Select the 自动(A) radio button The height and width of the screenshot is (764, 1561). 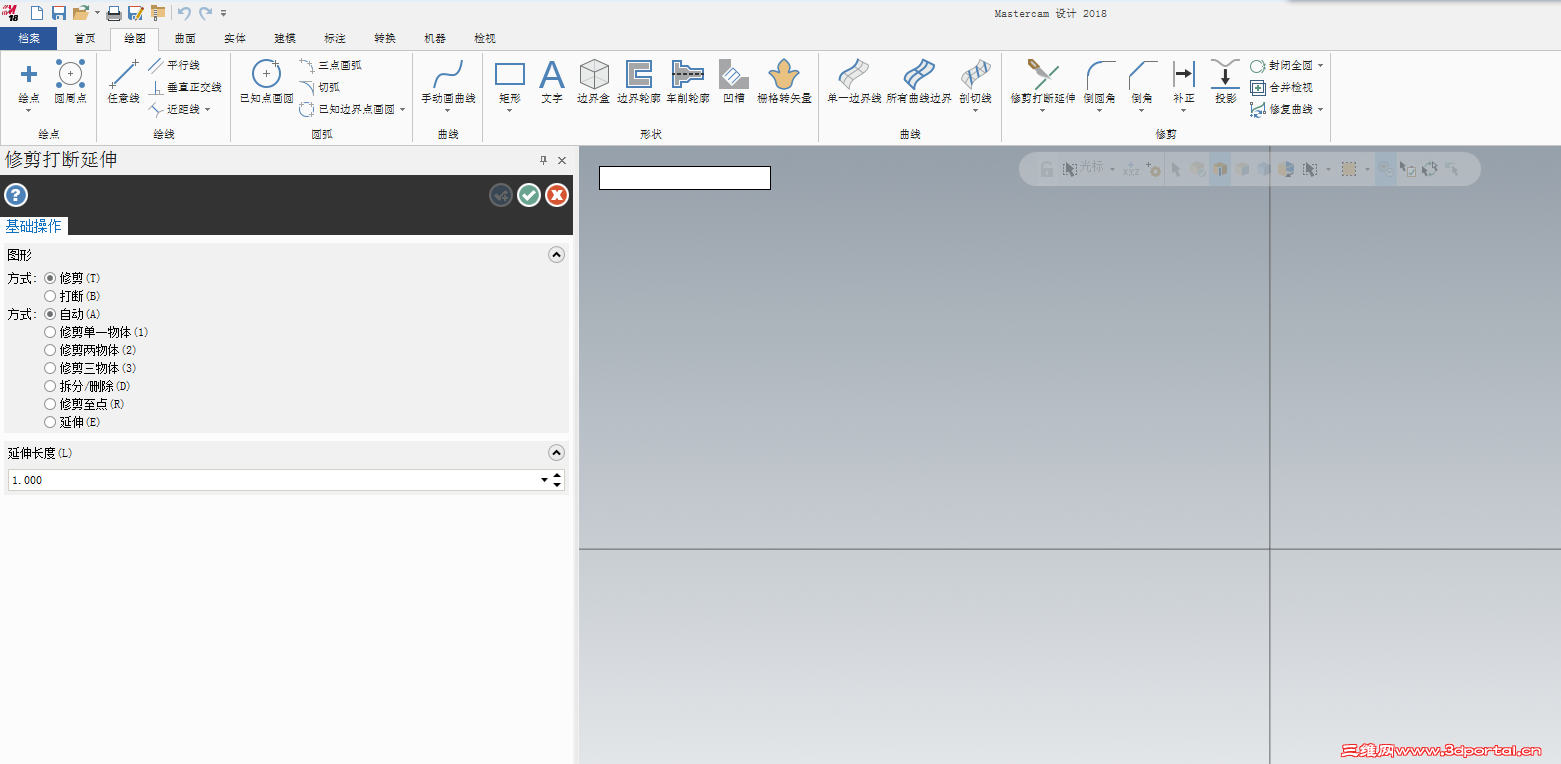(x=50, y=314)
